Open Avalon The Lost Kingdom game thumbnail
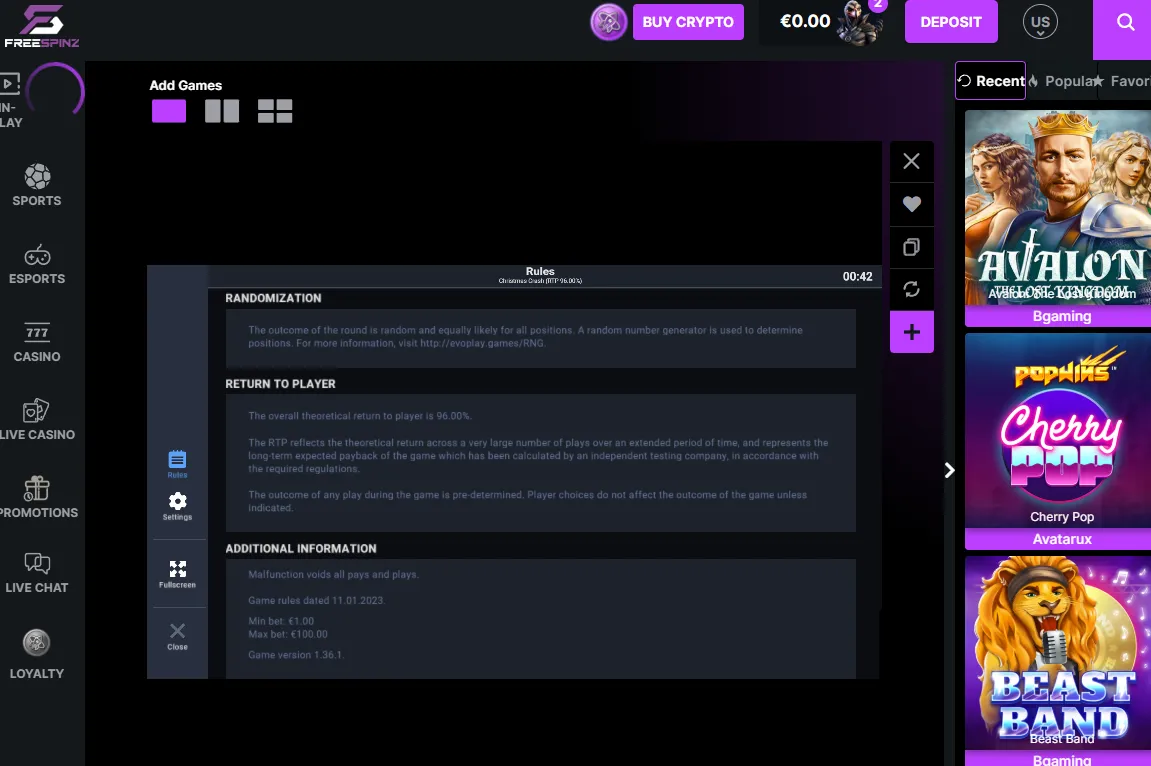The height and width of the screenshot is (766, 1151). click(1058, 208)
